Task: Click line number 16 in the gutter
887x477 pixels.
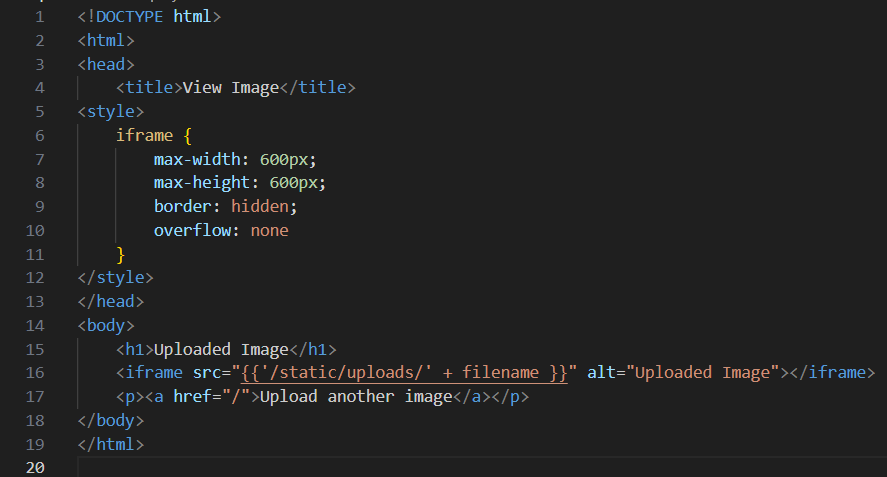Action: coord(35,373)
